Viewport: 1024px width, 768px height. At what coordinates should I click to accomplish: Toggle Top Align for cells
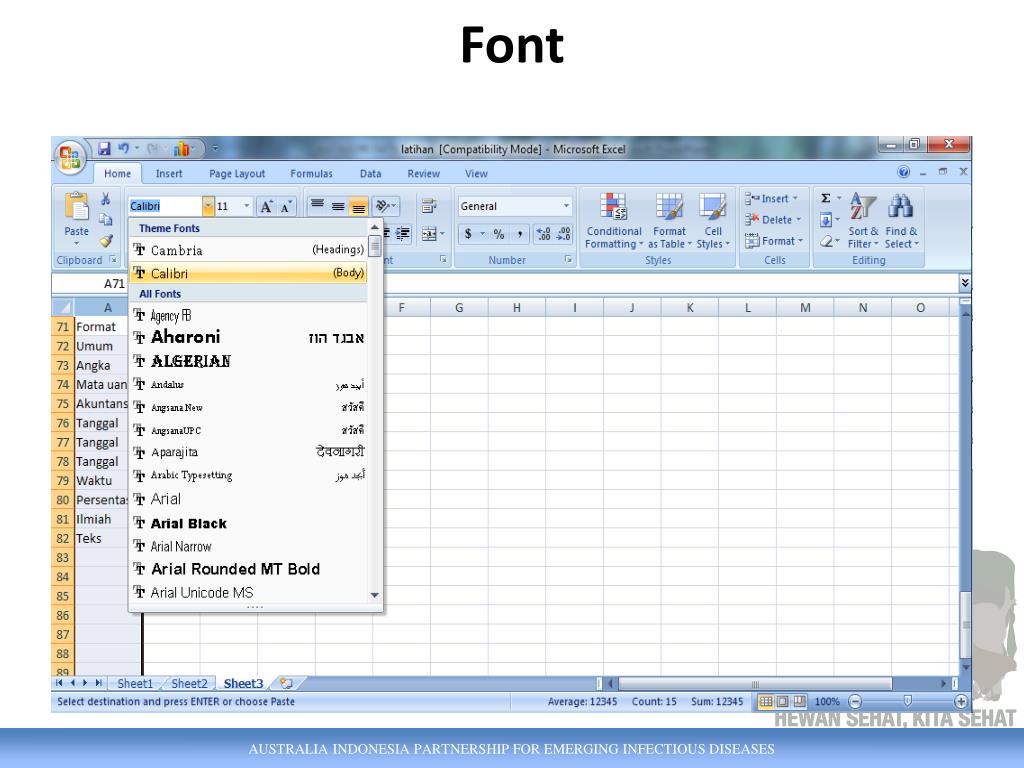coord(317,206)
